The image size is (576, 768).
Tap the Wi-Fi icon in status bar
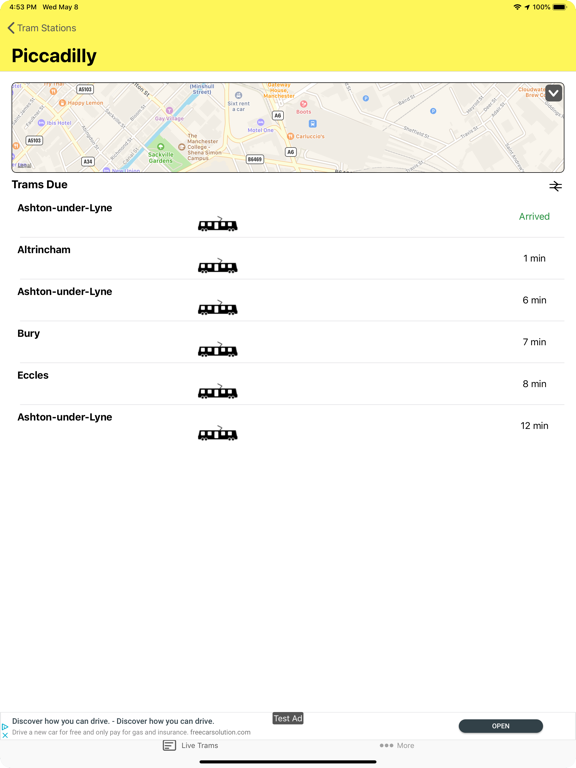(517, 7)
